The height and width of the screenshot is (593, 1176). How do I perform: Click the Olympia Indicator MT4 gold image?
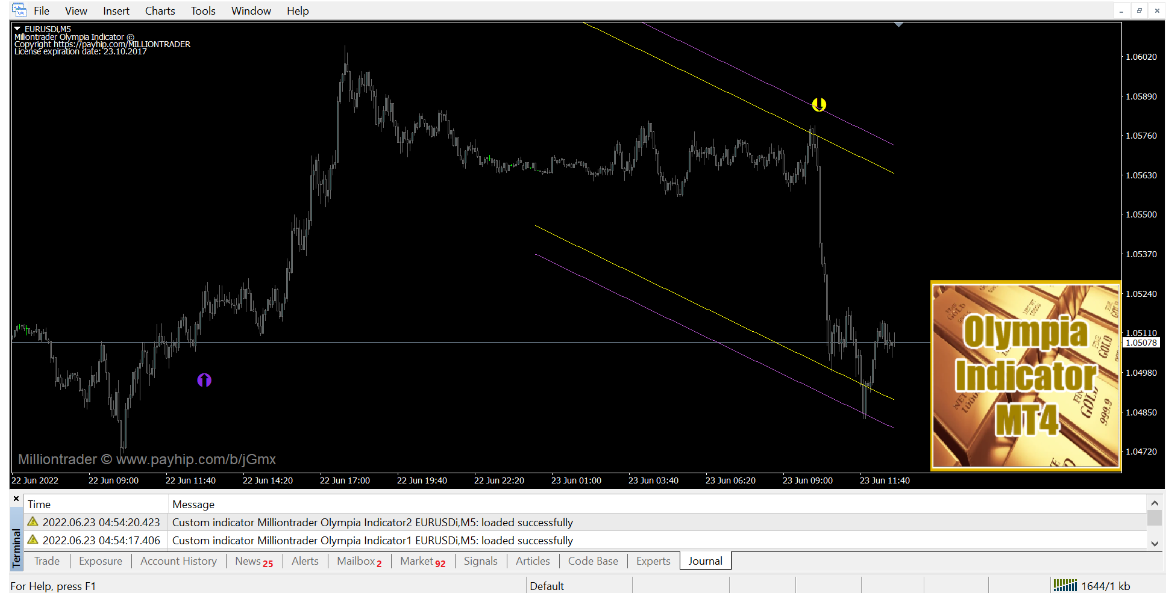click(x=1025, y=376)
